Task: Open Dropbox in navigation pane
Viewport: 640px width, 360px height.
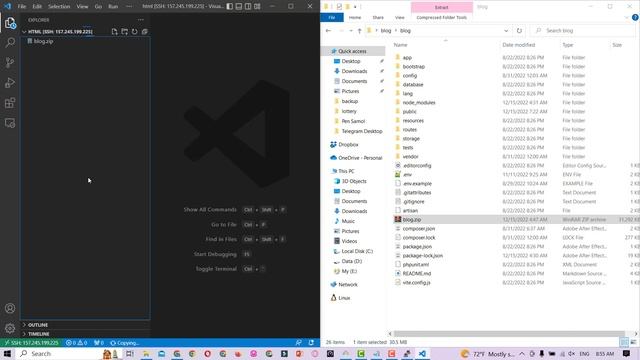Action: [348, 144]
